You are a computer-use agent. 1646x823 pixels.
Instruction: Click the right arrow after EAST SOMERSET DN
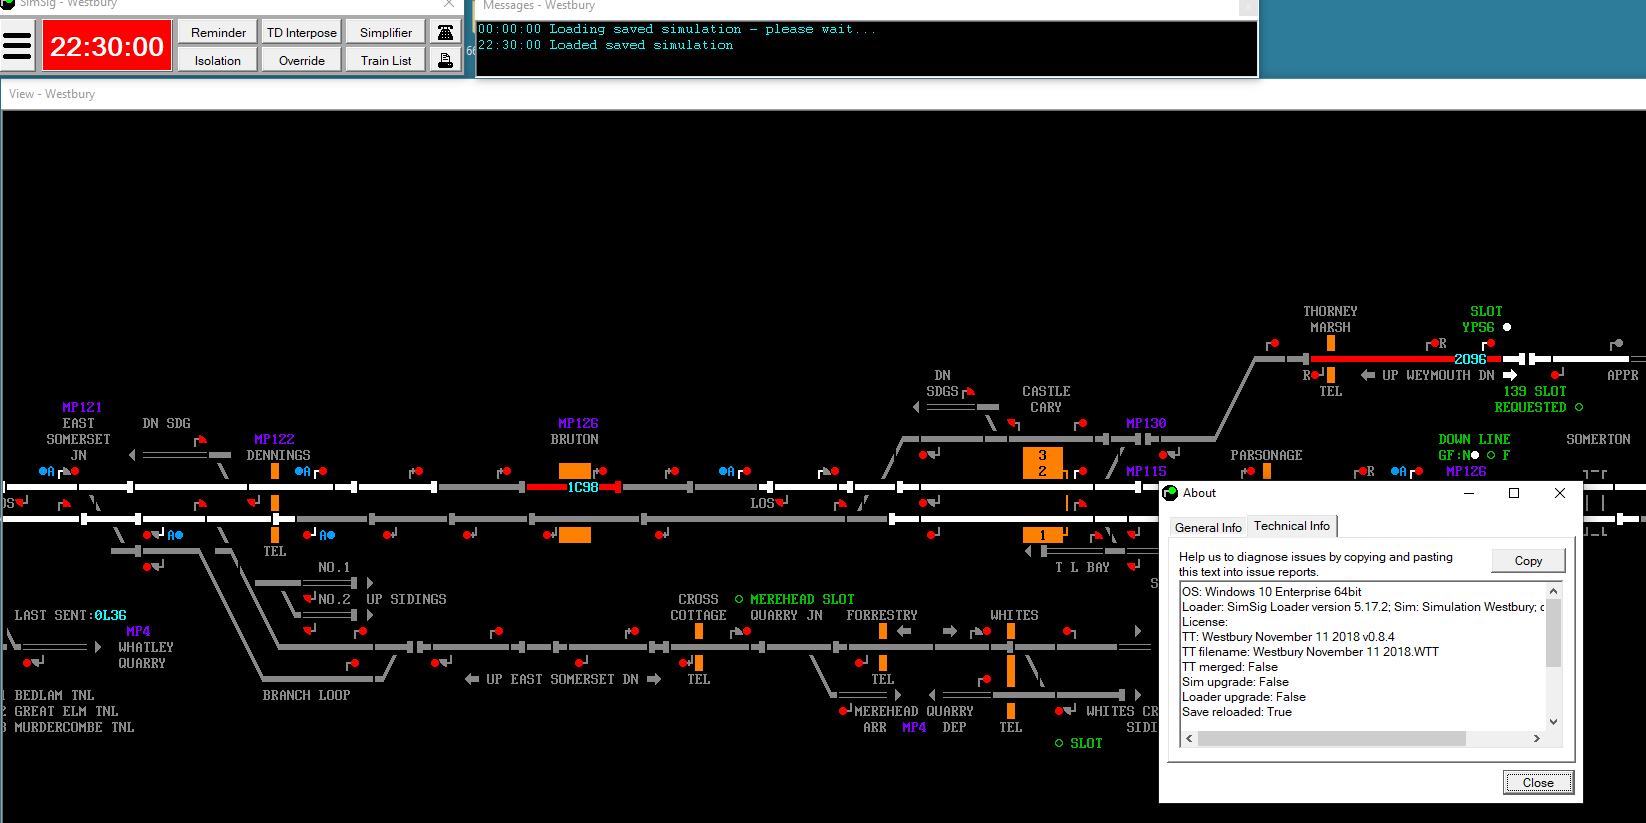(654, 679)
